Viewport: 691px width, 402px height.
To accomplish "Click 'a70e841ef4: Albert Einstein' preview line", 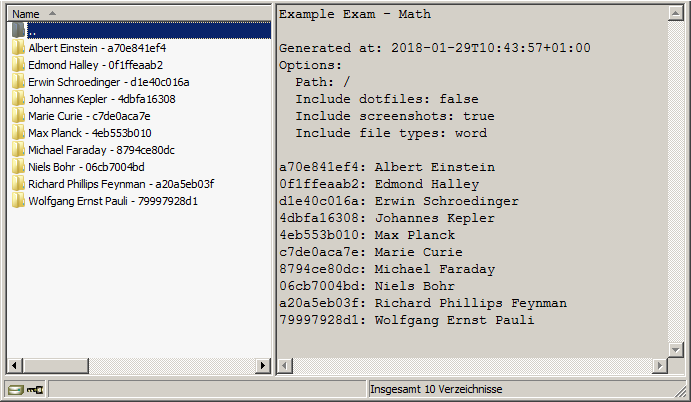I will click(x=387, y=167).
